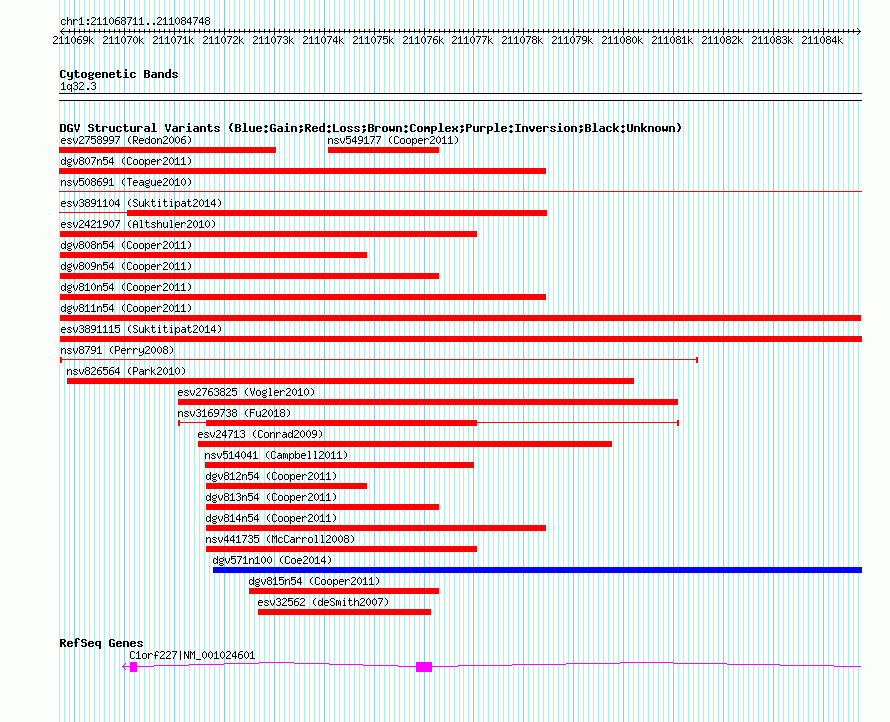Select the dgv811n54 (Cooper2011) label
Image resolution: width=890 pixels, height=722 pixels.
pyautogui.click(x=126, y=308)
